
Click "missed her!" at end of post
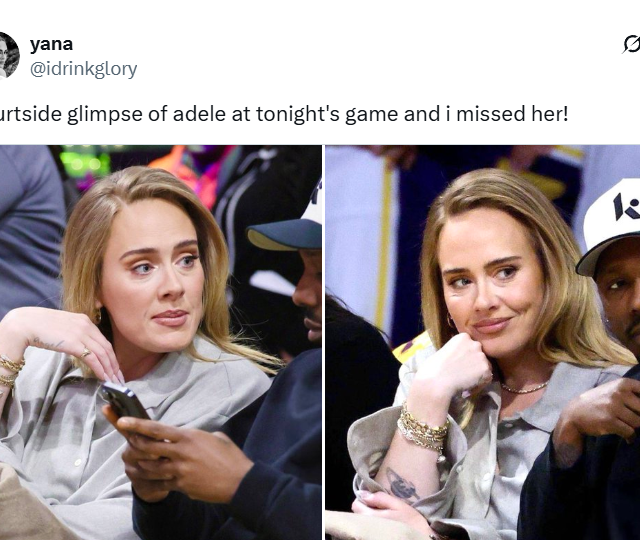512,114
